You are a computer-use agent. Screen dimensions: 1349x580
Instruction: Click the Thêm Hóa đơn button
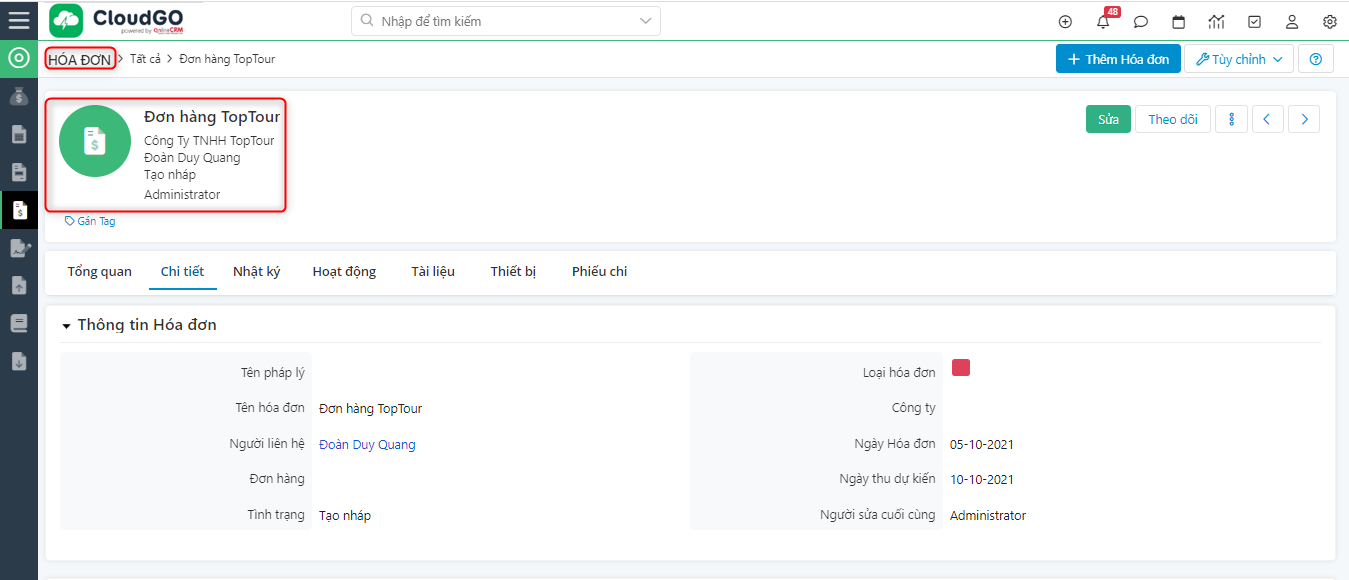pos(1118,59)
